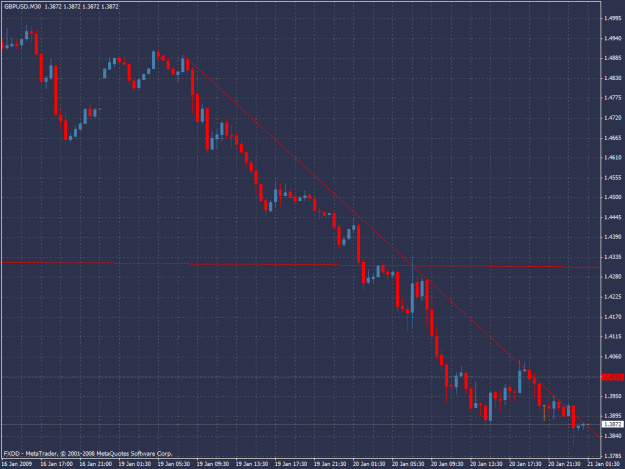Click the white 1.3872 current price tag
Viewport: 625px width, 469px height.
(x=613, y=425)
